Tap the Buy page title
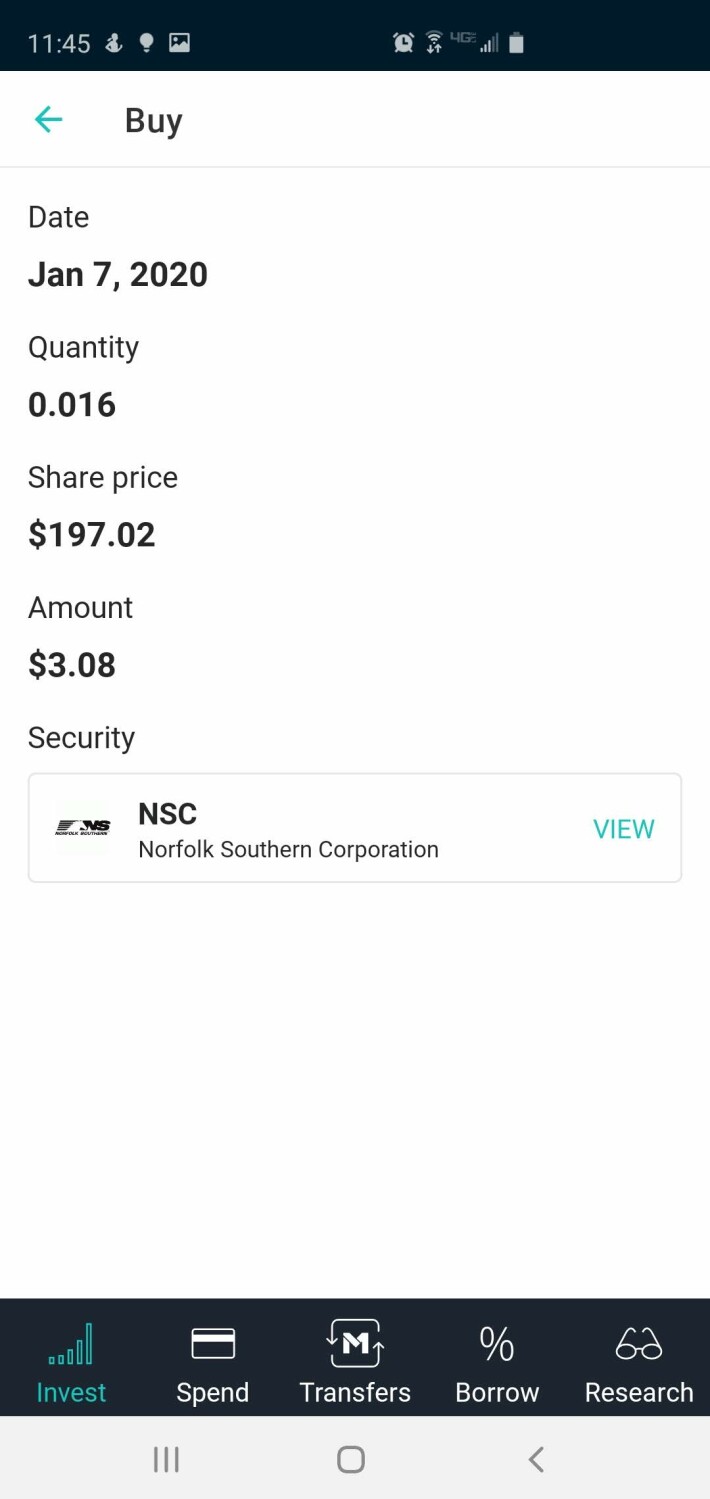 coord(154,121)
